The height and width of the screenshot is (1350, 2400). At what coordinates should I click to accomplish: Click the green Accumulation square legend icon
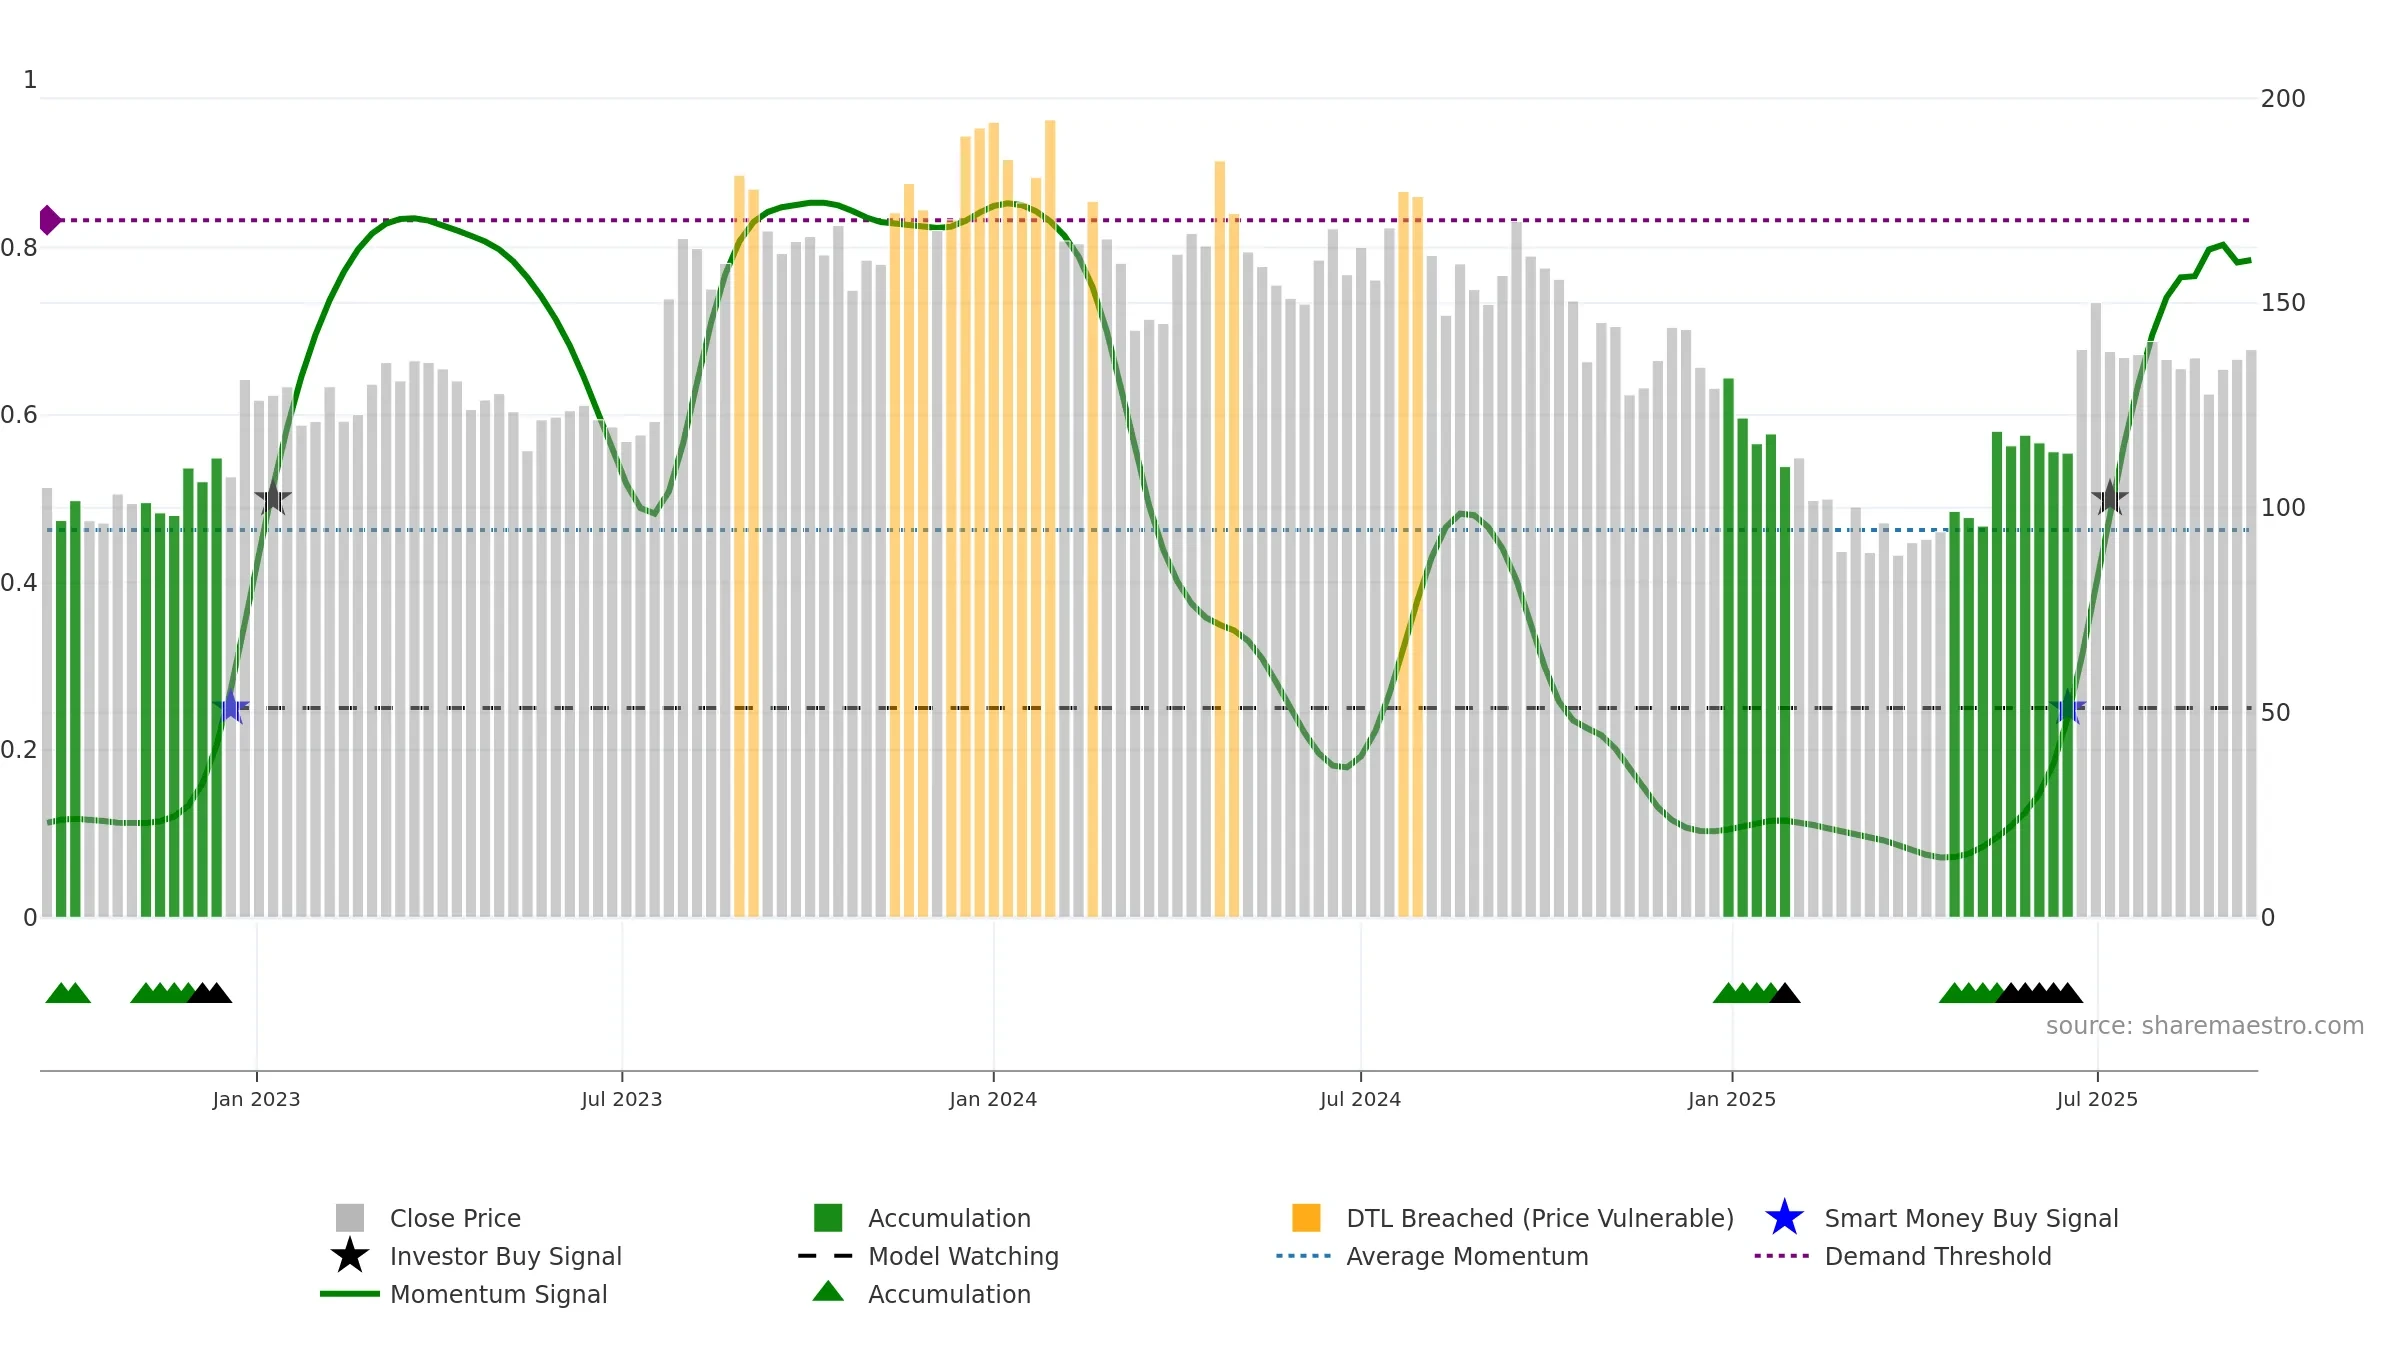[x=828, y=1218]
